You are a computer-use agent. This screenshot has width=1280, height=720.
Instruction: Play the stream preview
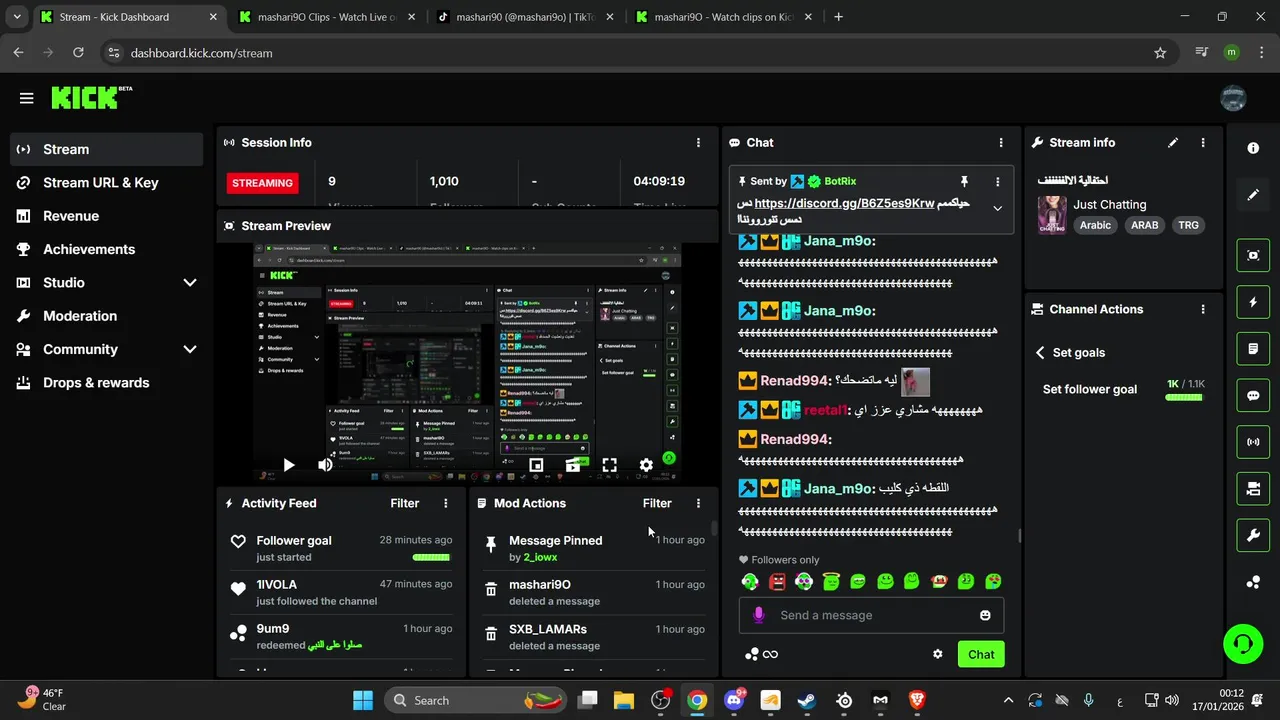(x=288, y=465)
